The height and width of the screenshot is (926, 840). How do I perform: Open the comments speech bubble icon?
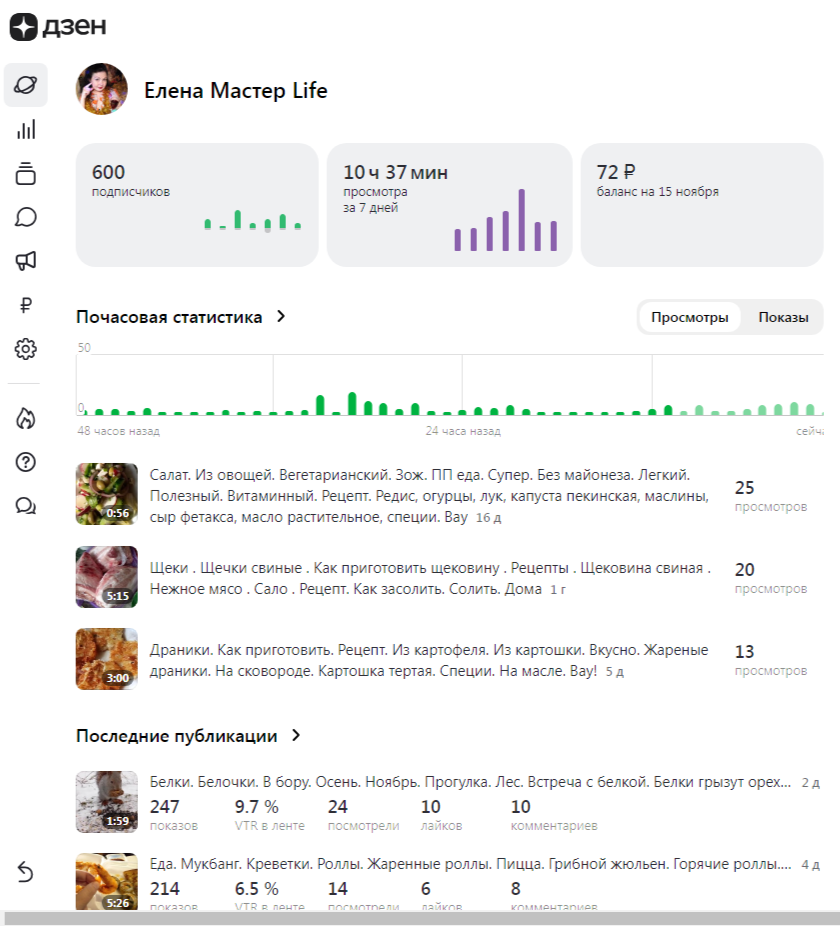coord(26,217)
